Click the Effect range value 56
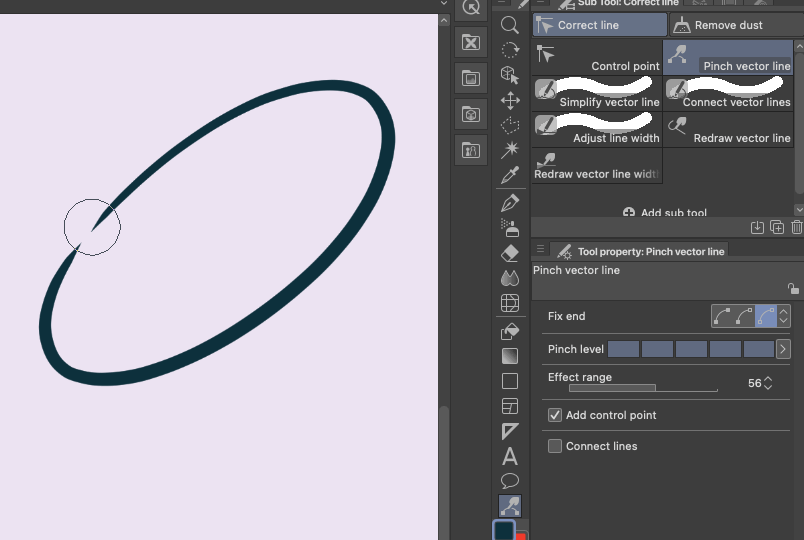 [754, 383]
